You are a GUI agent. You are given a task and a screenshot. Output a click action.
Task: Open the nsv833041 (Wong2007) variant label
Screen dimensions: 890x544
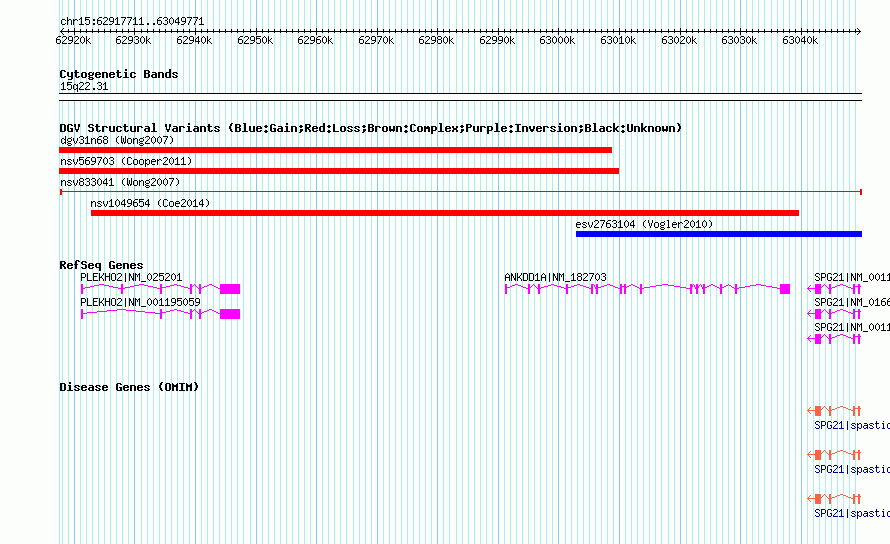tap(120, 182)
